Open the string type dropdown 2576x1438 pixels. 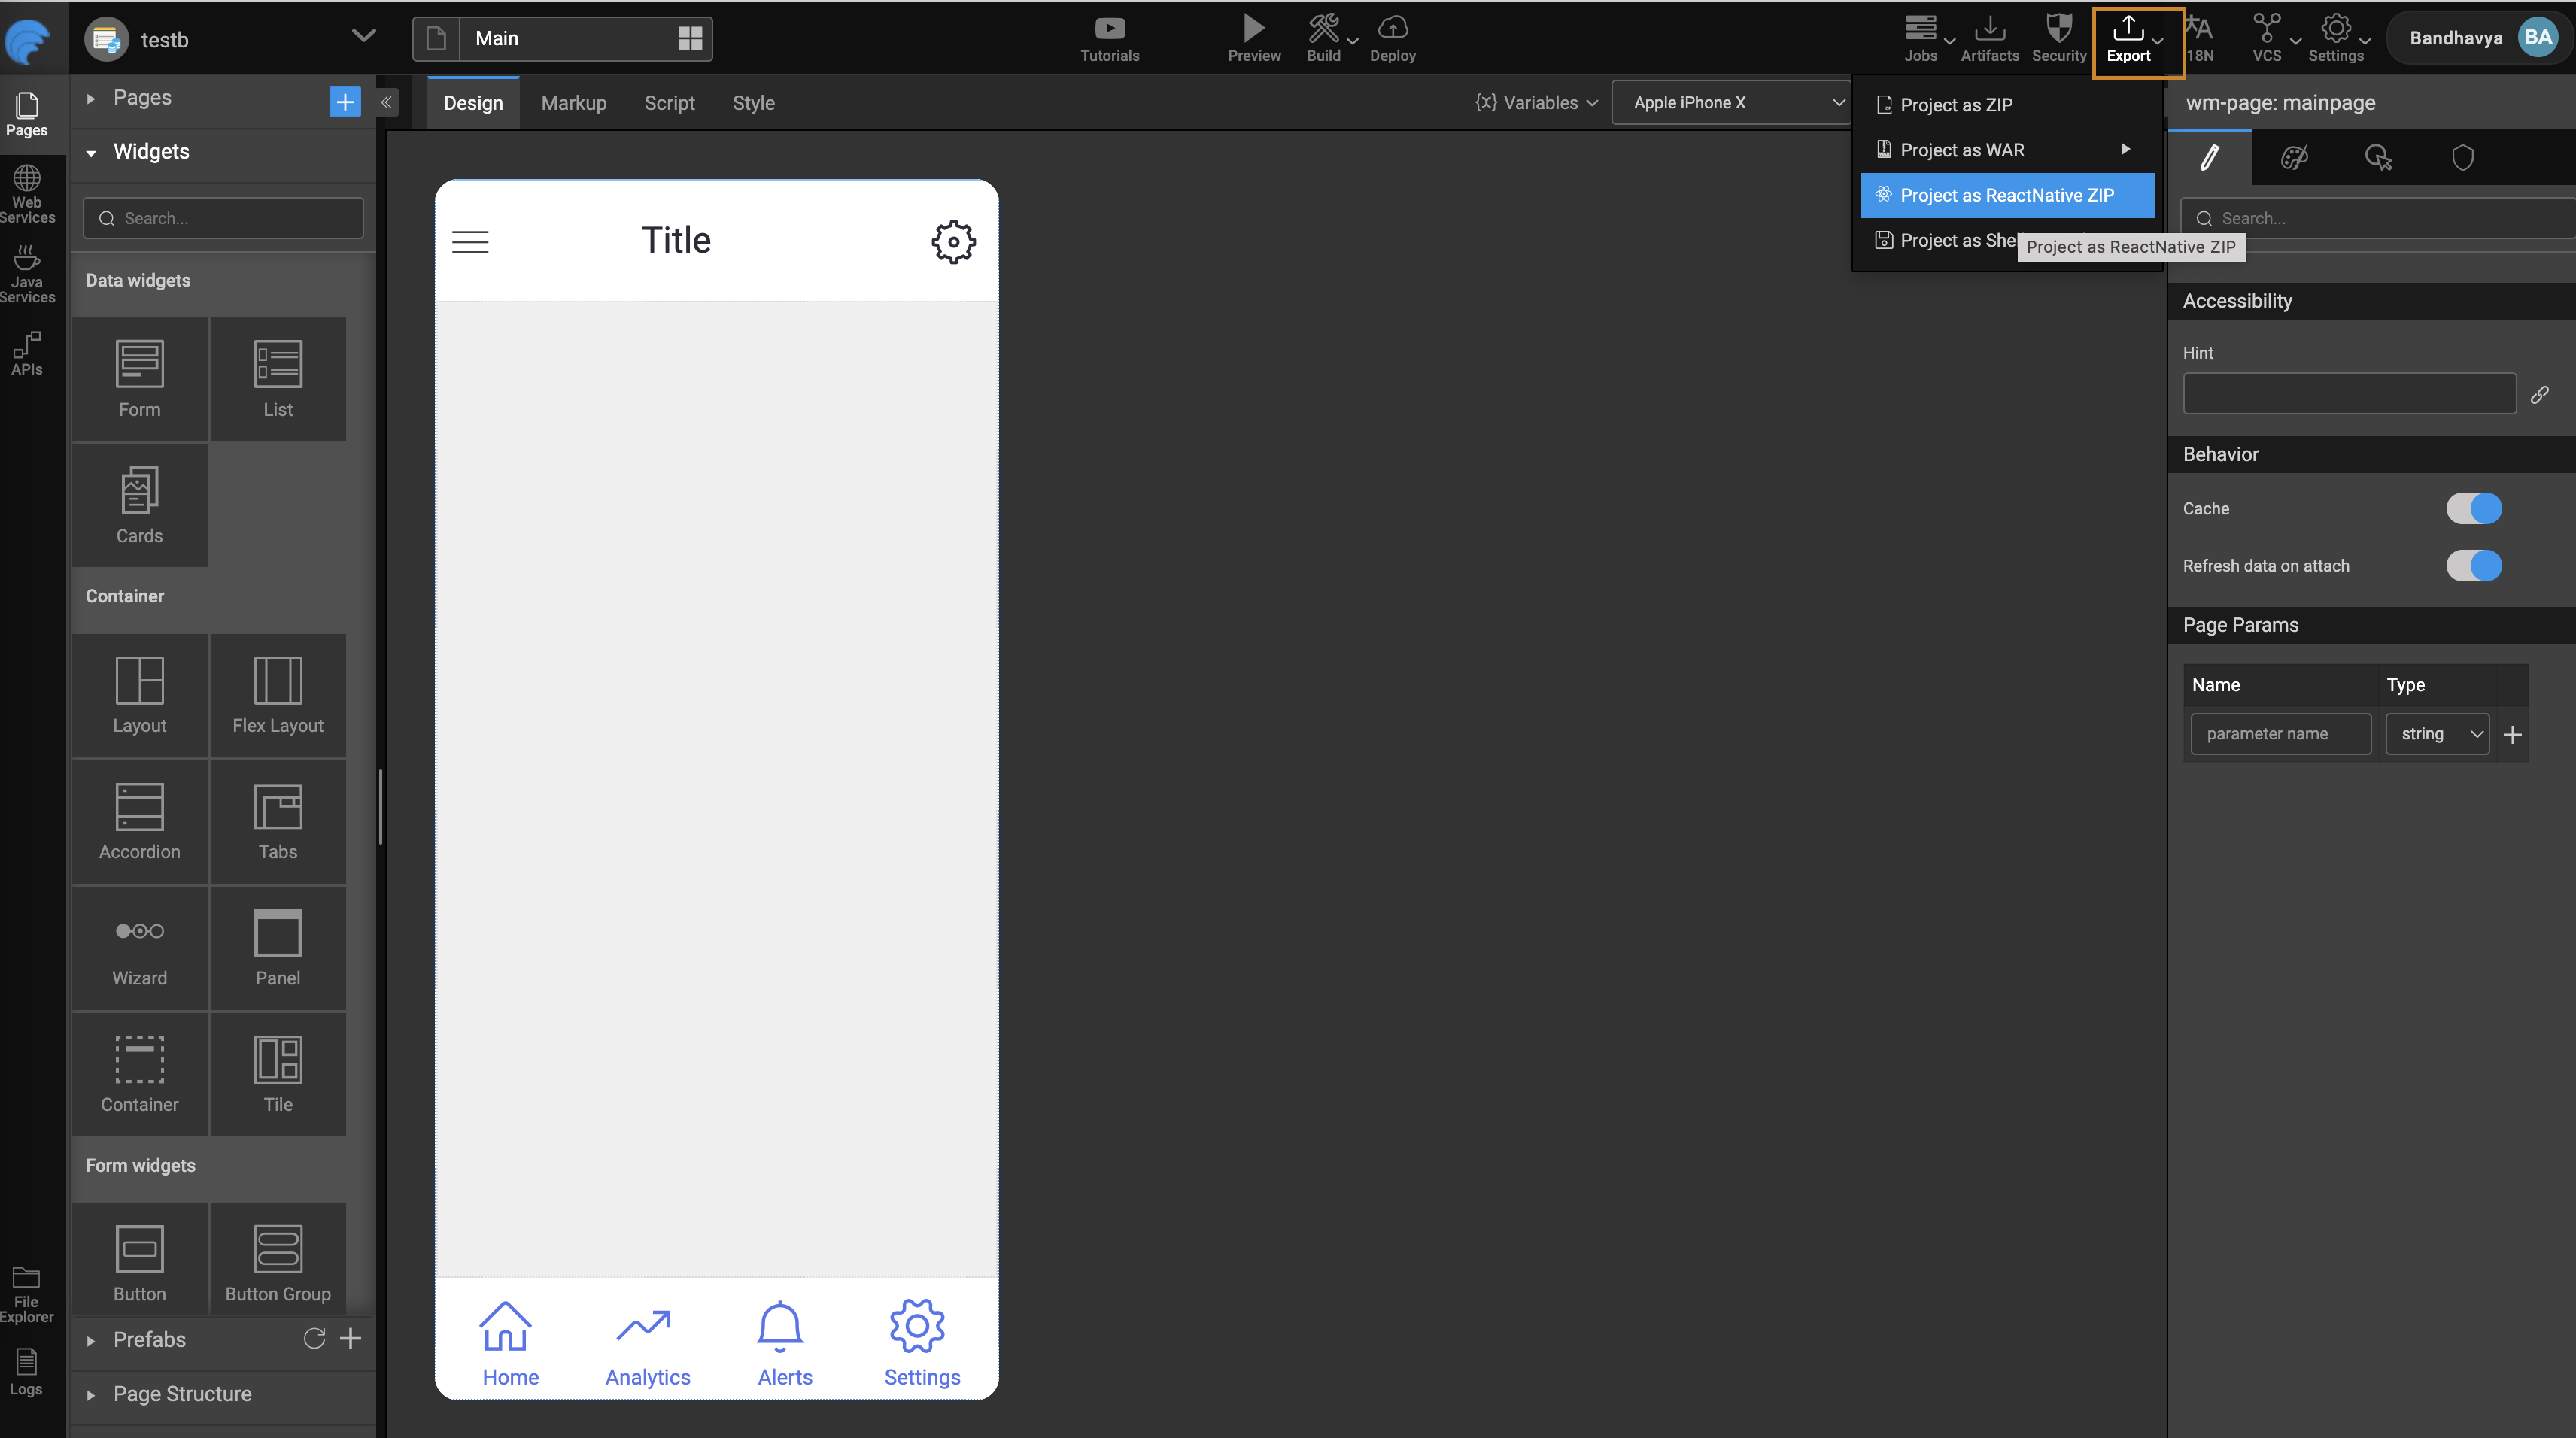[x=2438, y=734]
